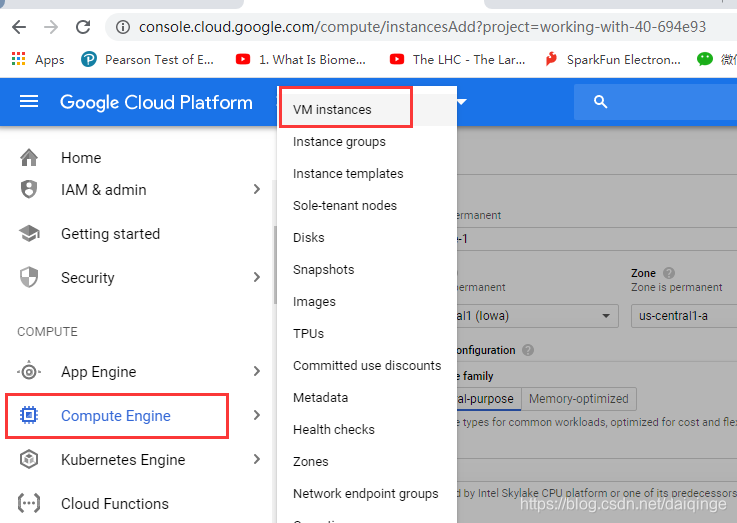Open IAM & admin in sidebar
Viewport: 737px width, 523px height.
104,190
